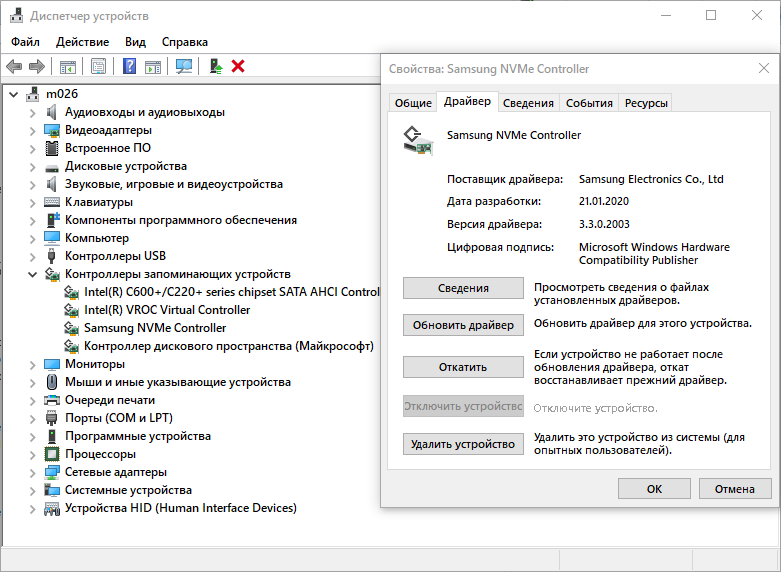The image size is (781, 572).
Task: Click the Клавиатуры keyboard icon
Action: pos(52,202)
